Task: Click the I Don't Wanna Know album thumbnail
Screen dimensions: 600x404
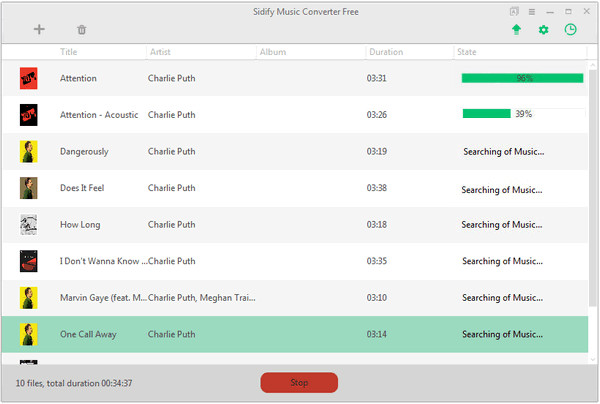Action: tap(29, 261)
